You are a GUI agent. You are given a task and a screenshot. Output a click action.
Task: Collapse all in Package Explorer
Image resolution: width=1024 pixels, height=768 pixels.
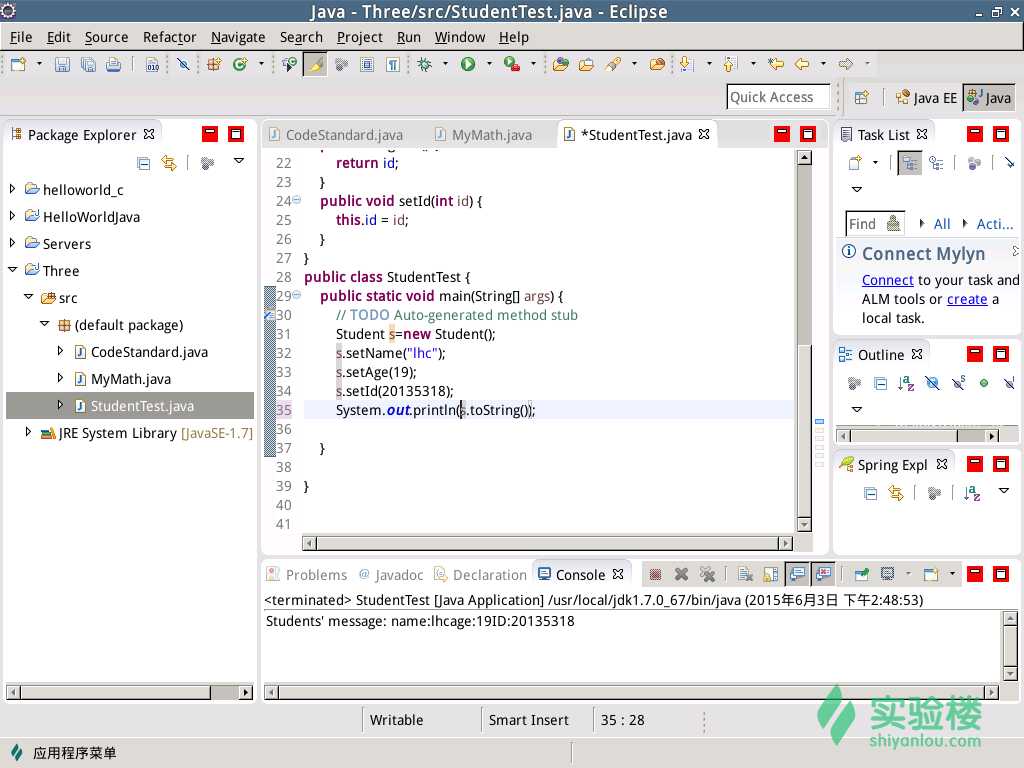pos(143,163)
